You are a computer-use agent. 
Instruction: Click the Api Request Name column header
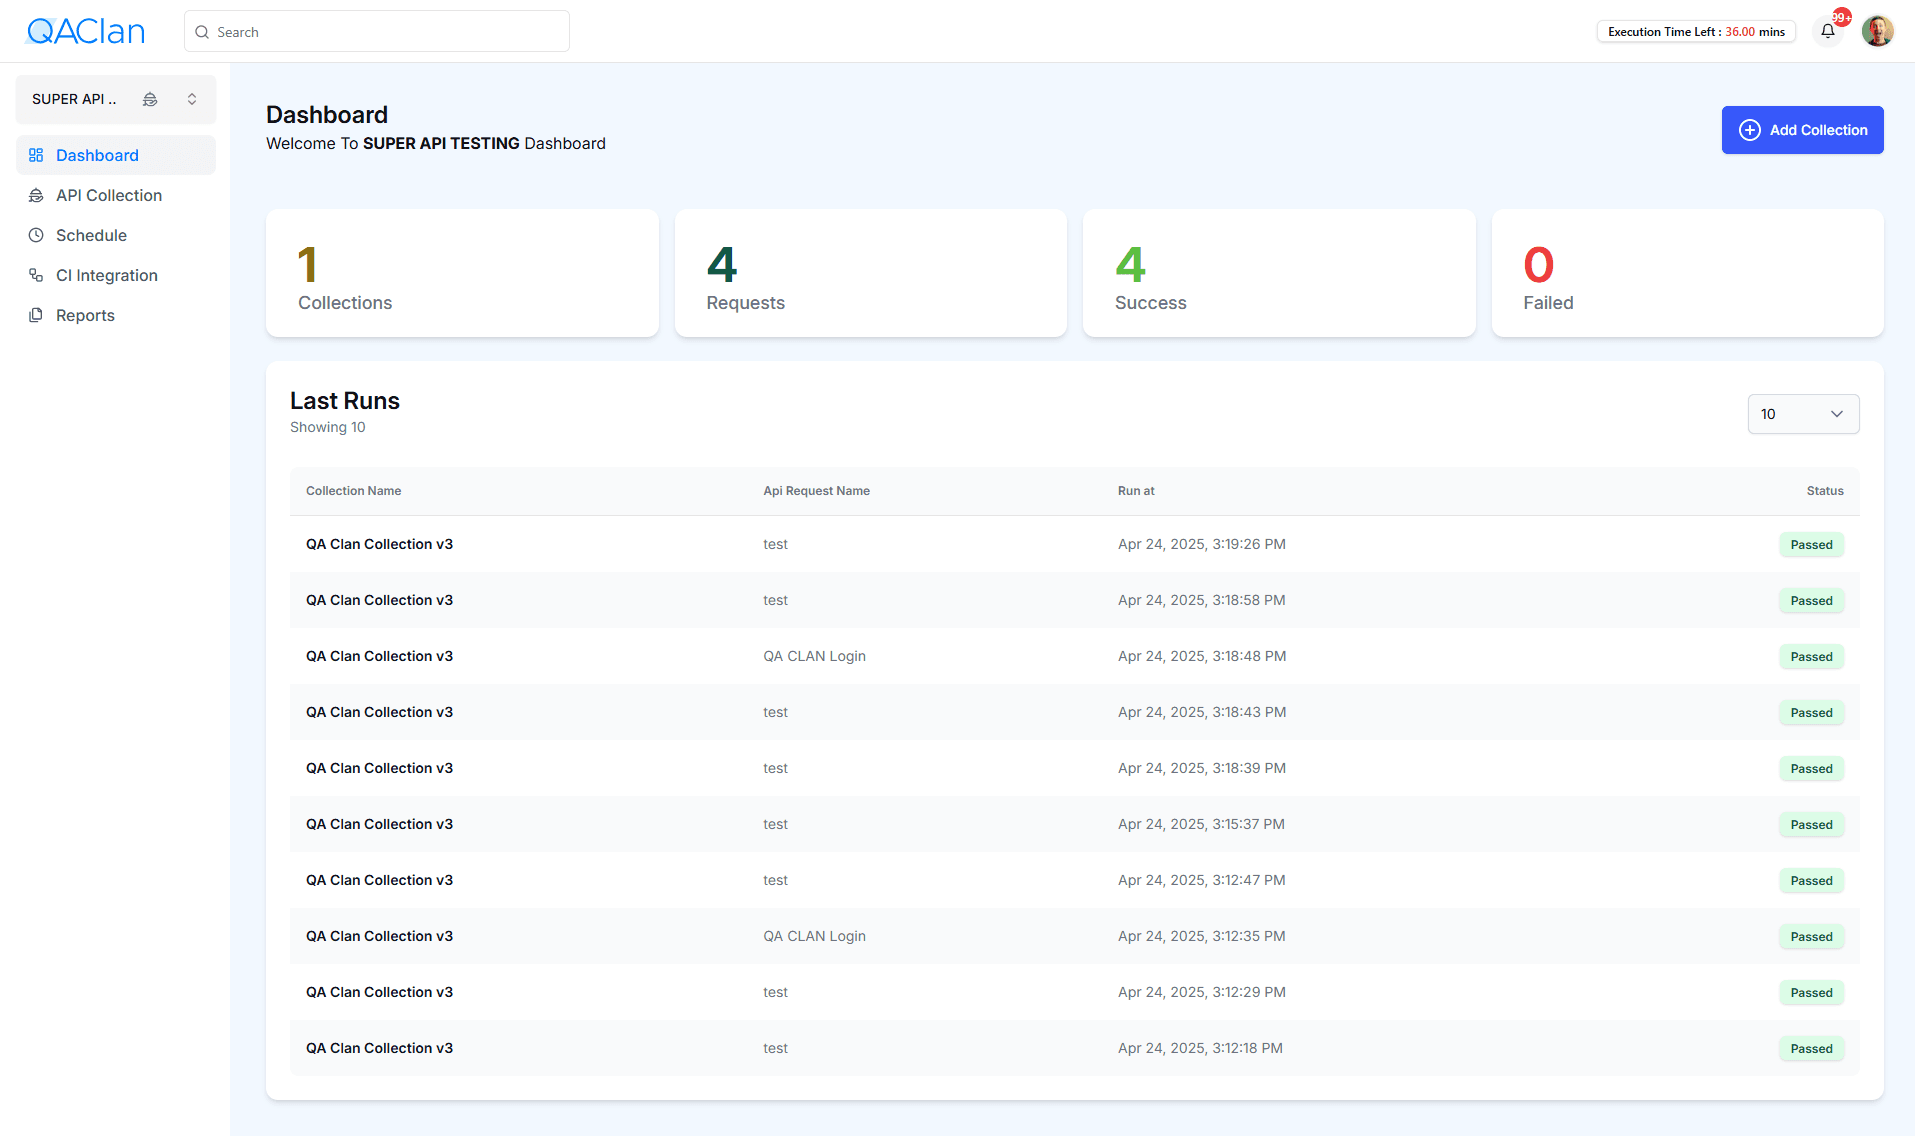coord(816,491)
